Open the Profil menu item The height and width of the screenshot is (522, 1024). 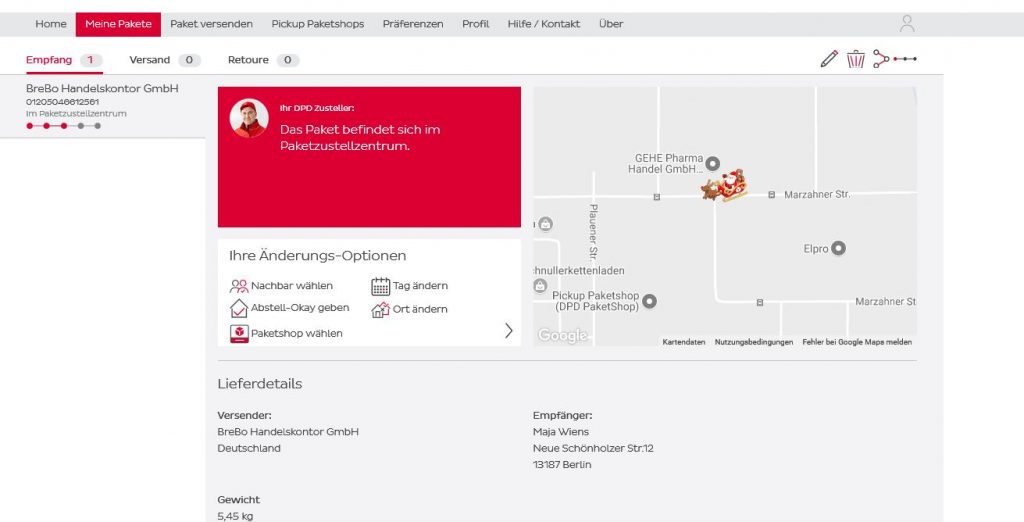[475, 24]
